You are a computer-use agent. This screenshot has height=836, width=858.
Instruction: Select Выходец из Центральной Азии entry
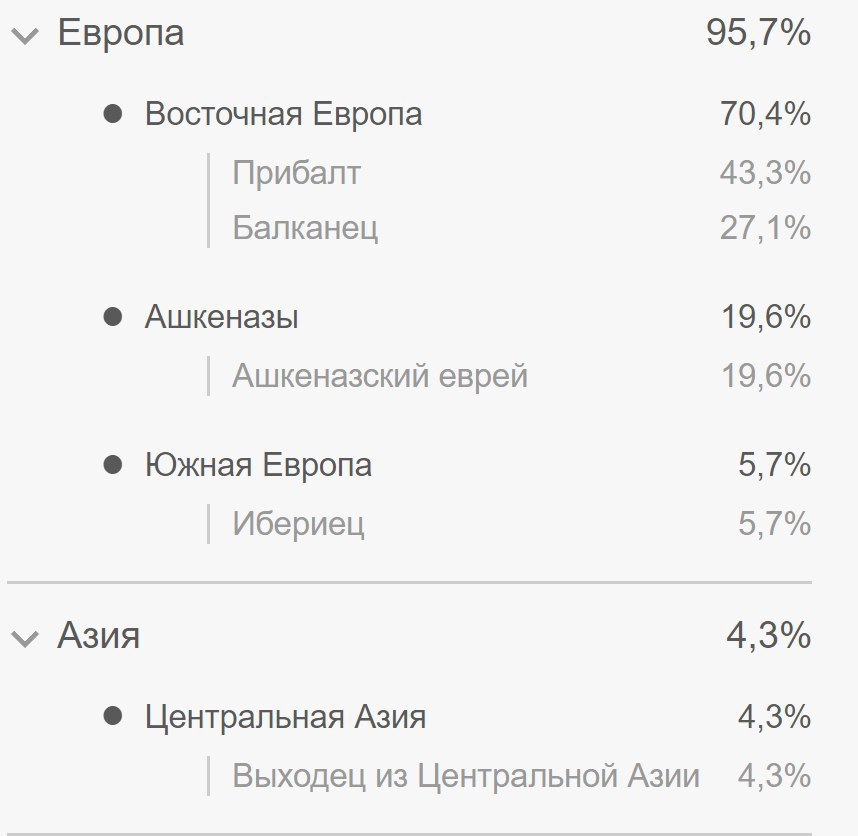tap(466, 776)
